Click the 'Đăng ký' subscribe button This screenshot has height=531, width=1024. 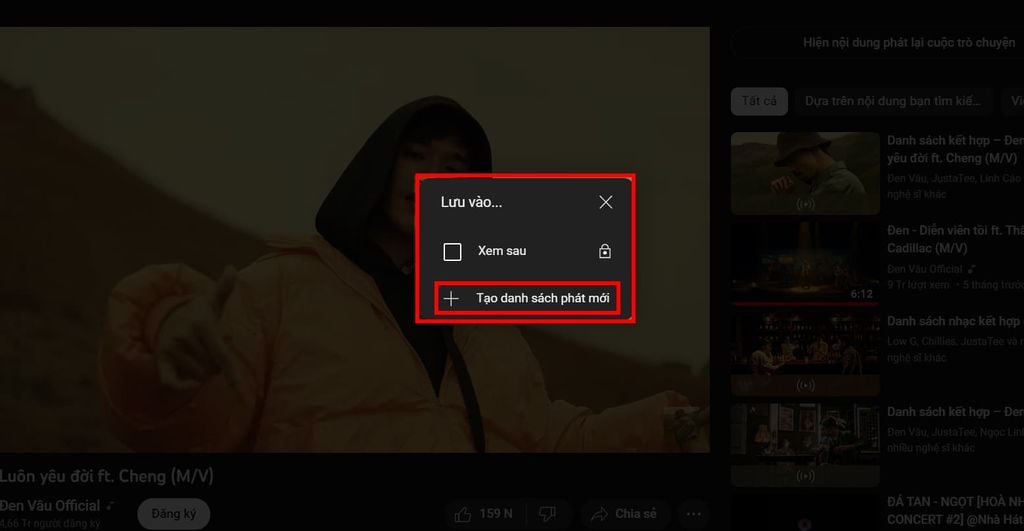[174, 514]
